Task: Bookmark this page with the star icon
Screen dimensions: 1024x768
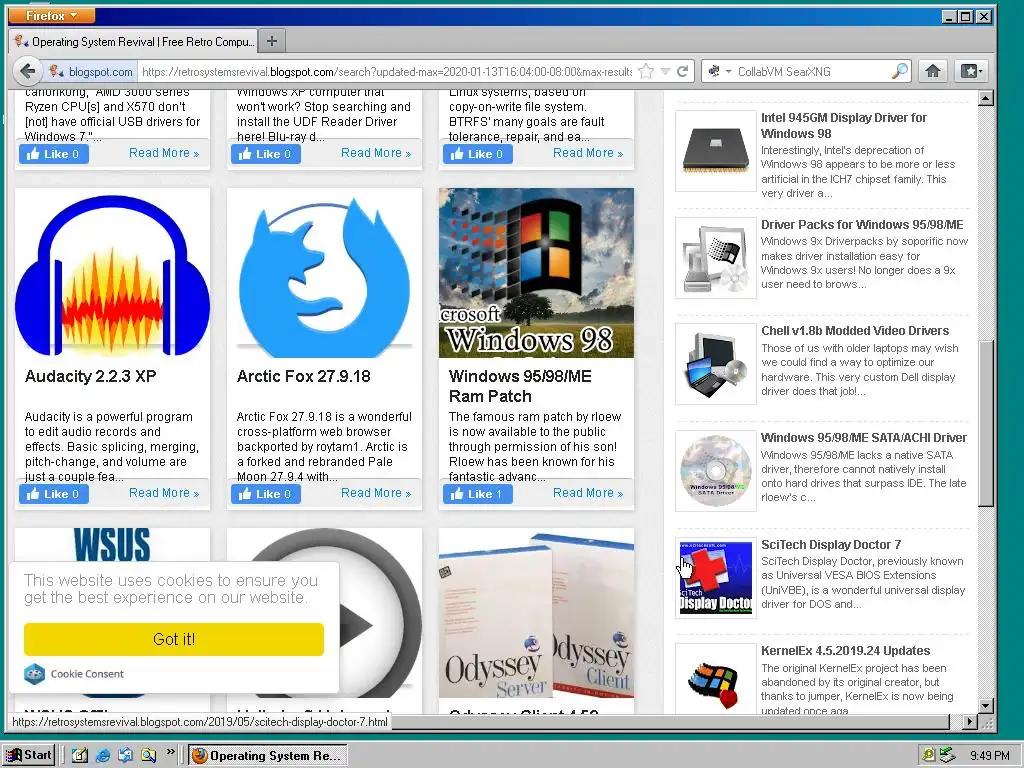Action: (646, 71)
